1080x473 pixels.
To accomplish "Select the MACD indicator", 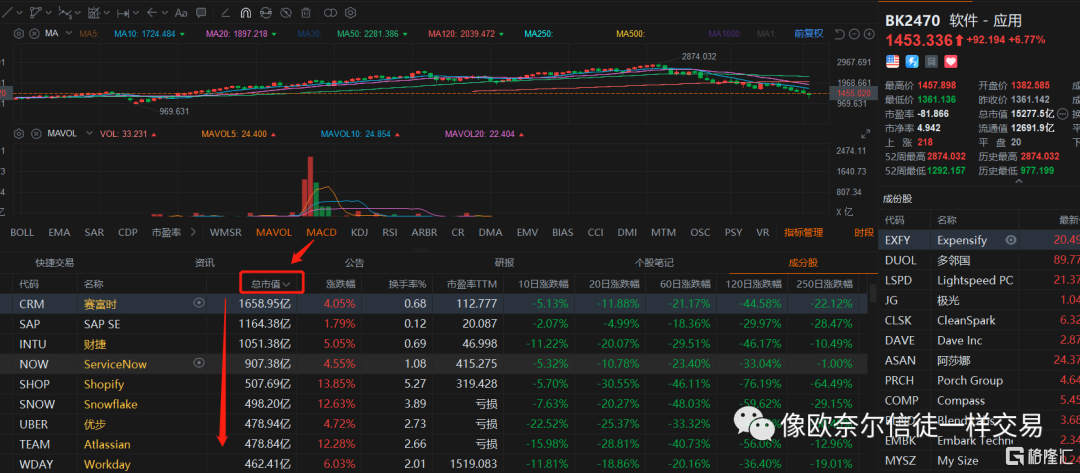I will 322,233.
